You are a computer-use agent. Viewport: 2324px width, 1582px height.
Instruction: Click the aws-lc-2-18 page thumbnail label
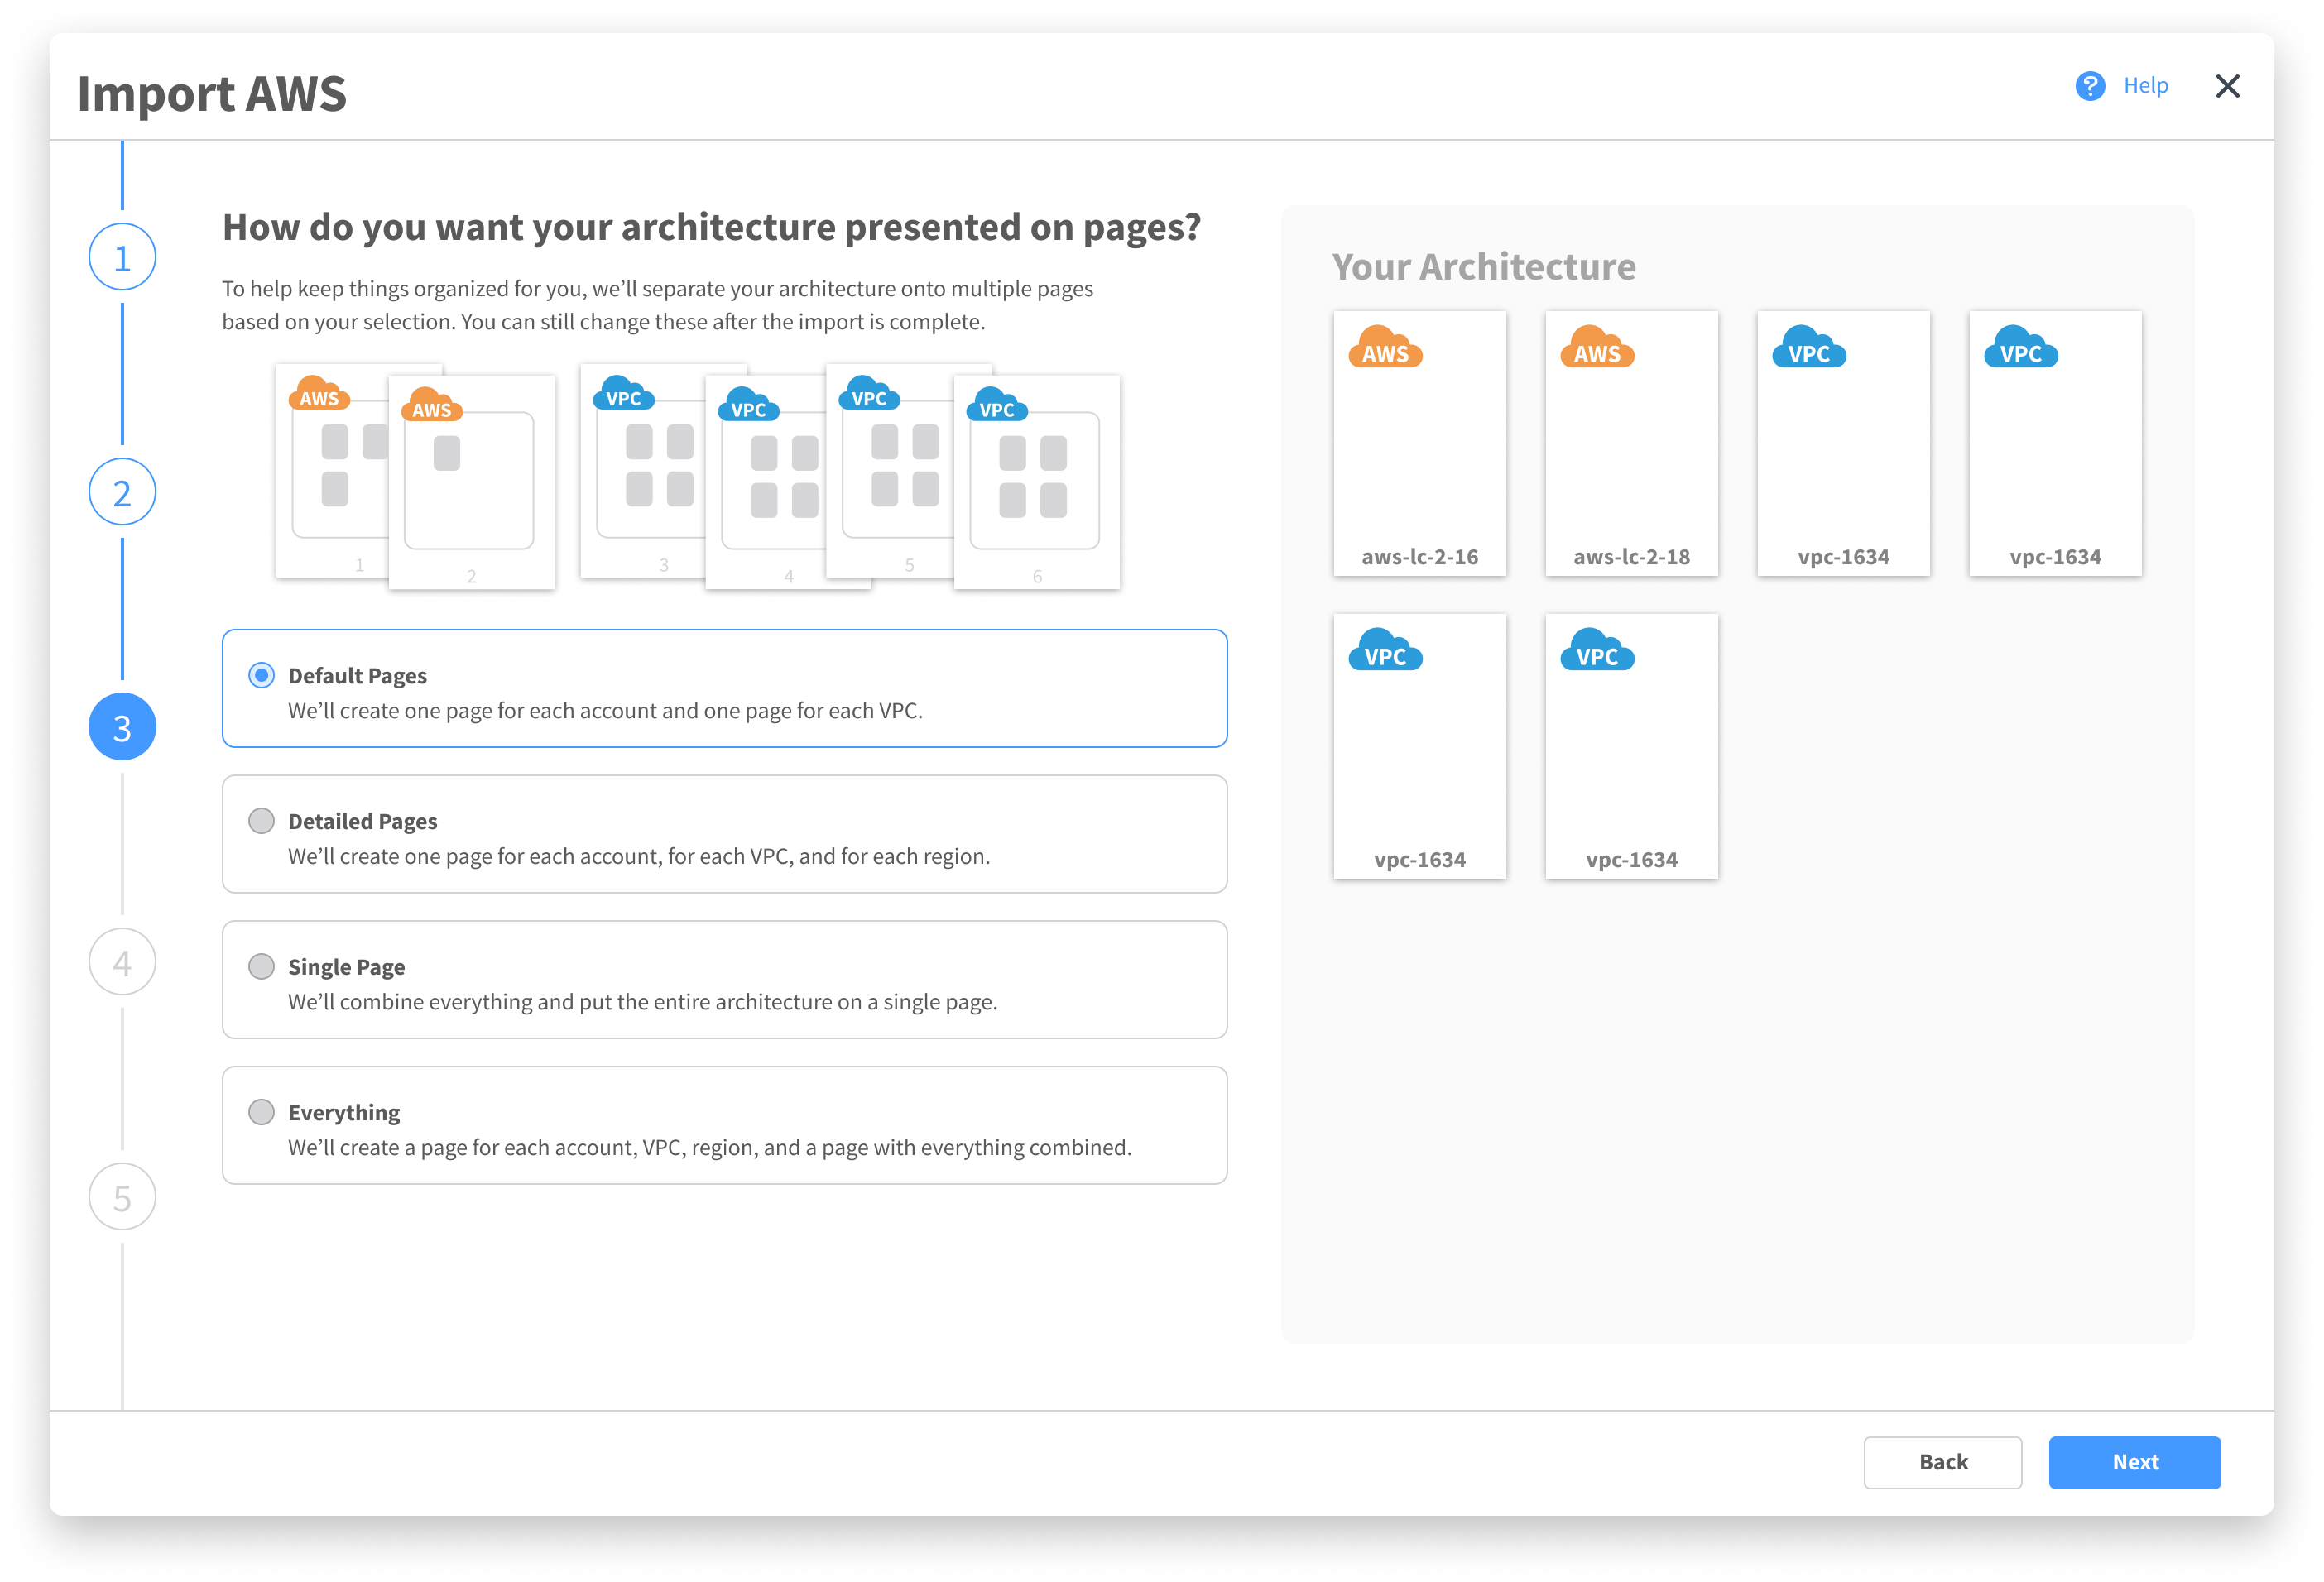tap(1631, 557)
